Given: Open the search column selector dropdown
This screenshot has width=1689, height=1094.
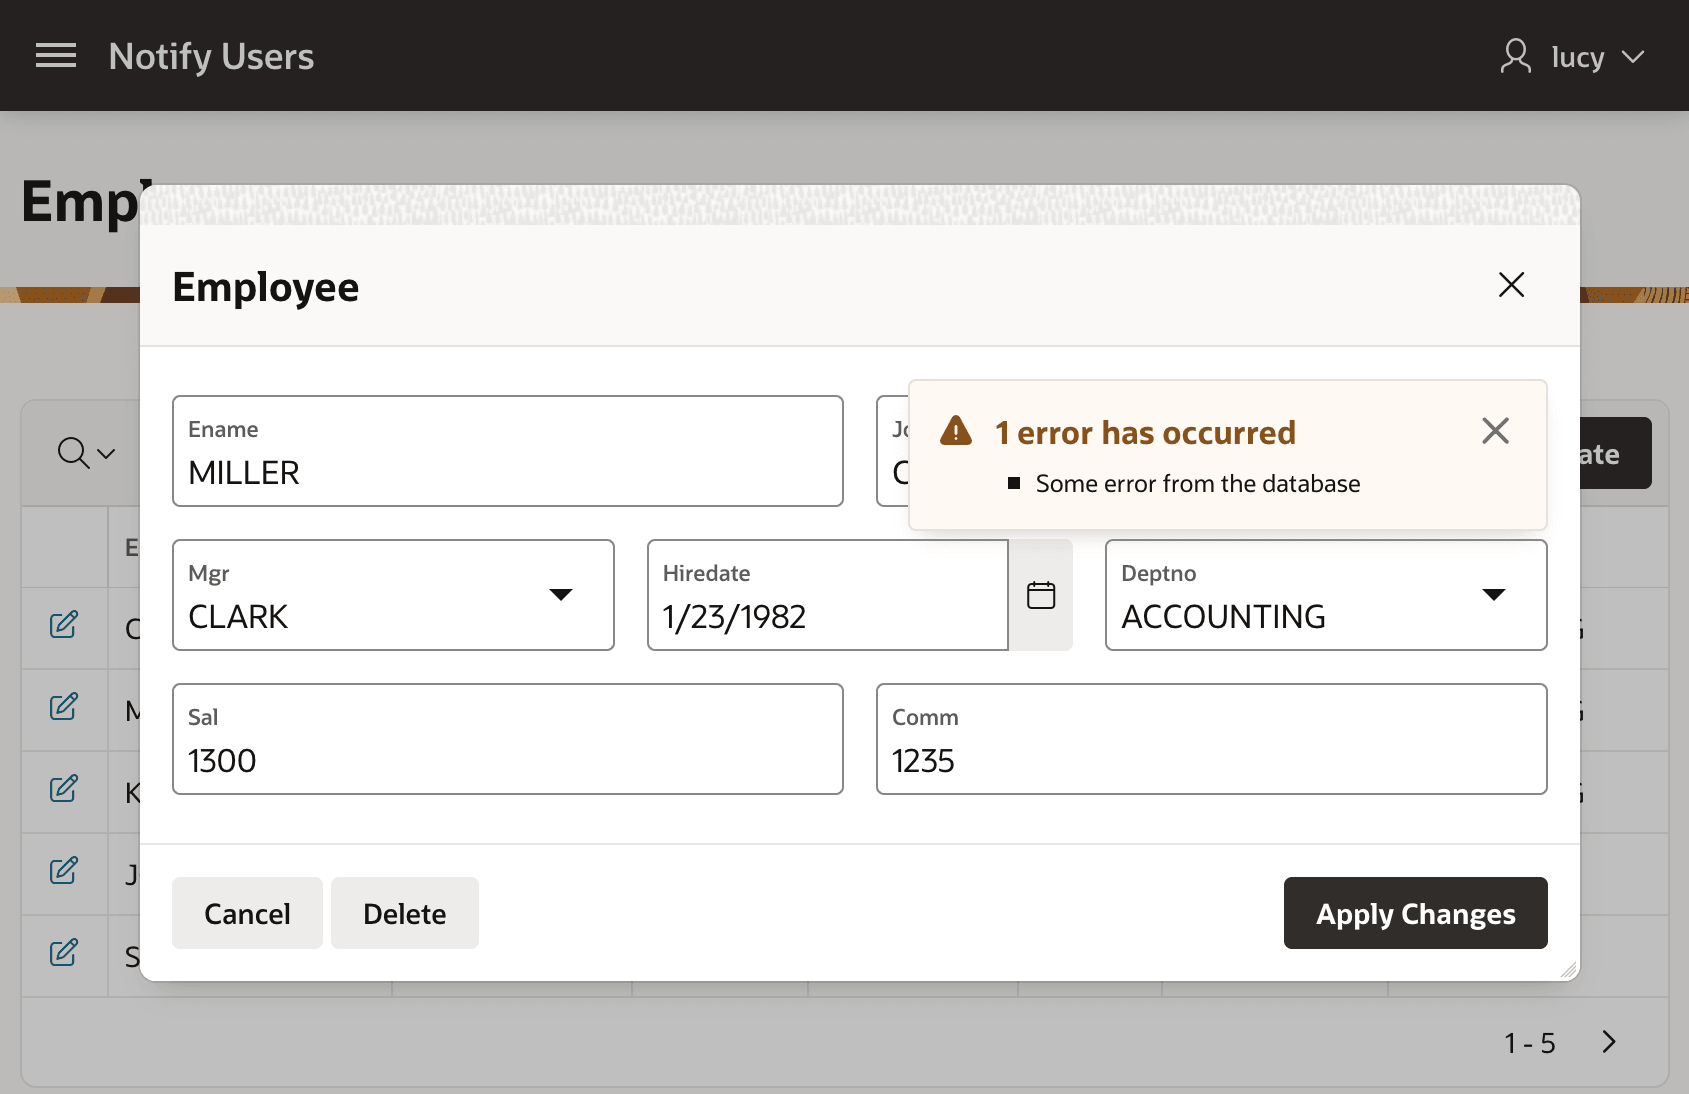Looking at the screenshot, I should pos(86,453).
